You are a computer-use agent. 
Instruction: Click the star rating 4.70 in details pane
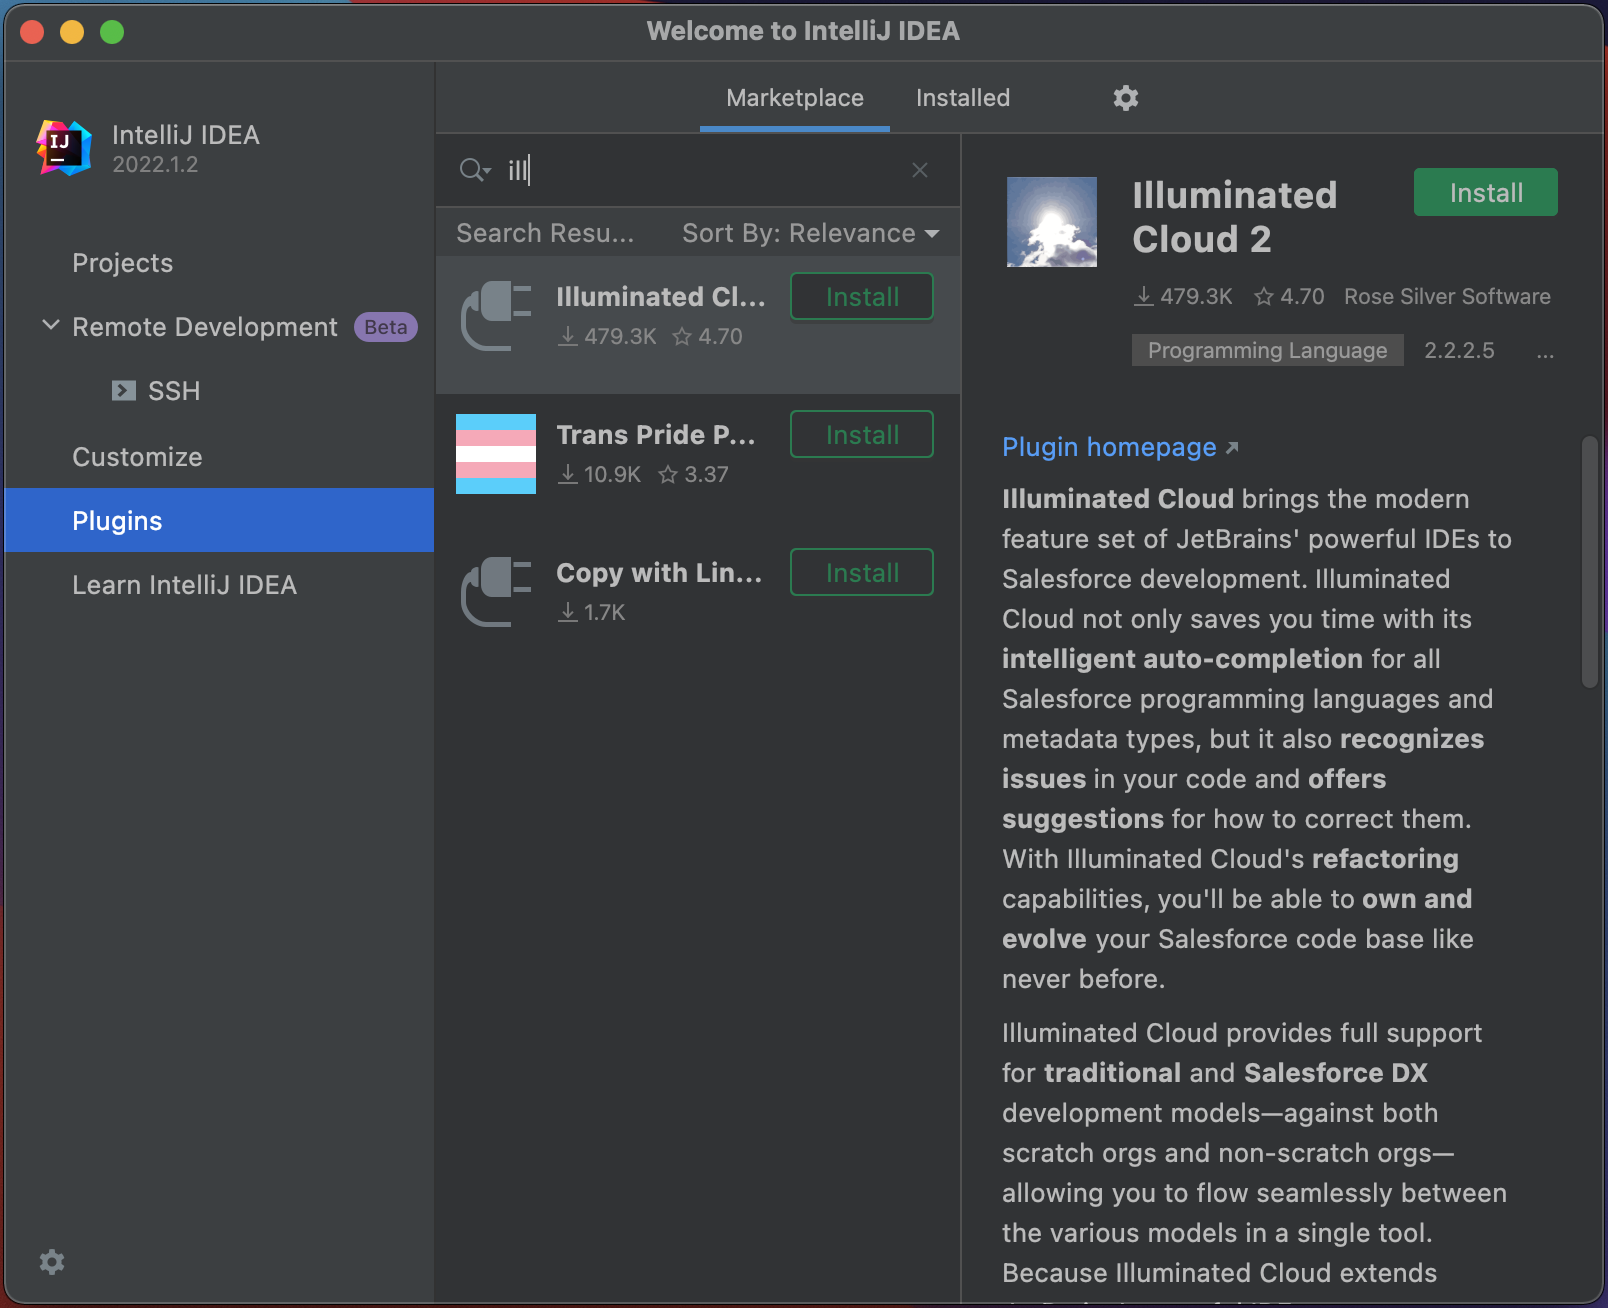click(1289, 297)
